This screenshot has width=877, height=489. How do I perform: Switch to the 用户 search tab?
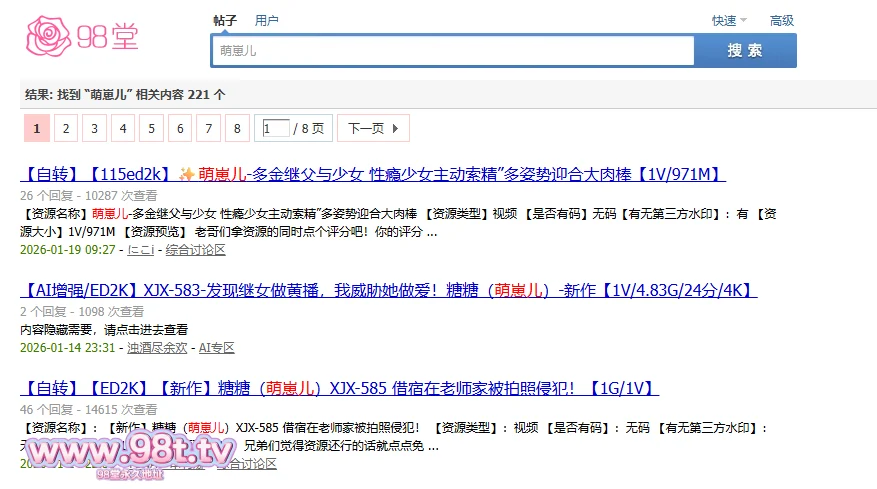(x=267, y=20)
